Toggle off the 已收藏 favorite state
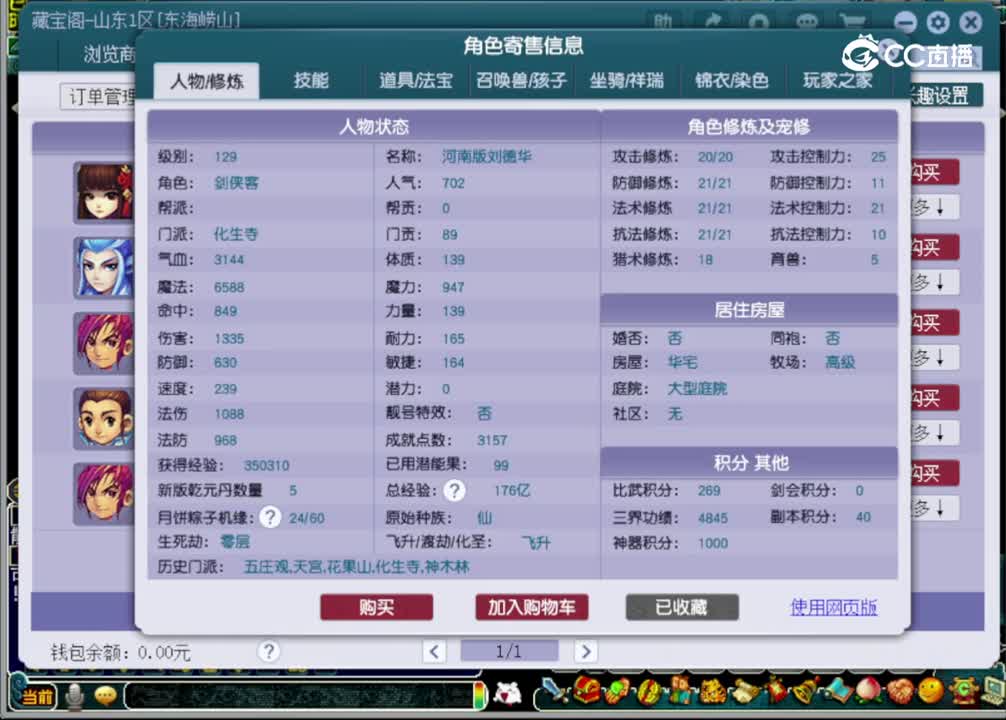The image size is (1006, 720). [x=681, y=607]
